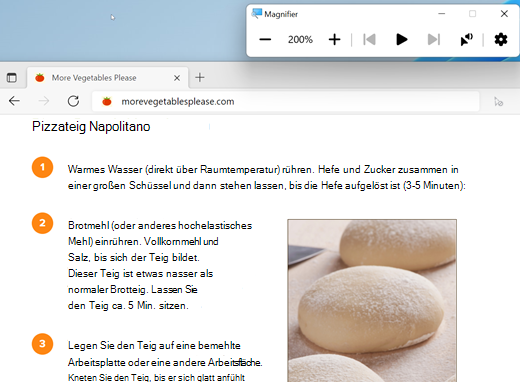Open a new browser tab

[200, 78]
